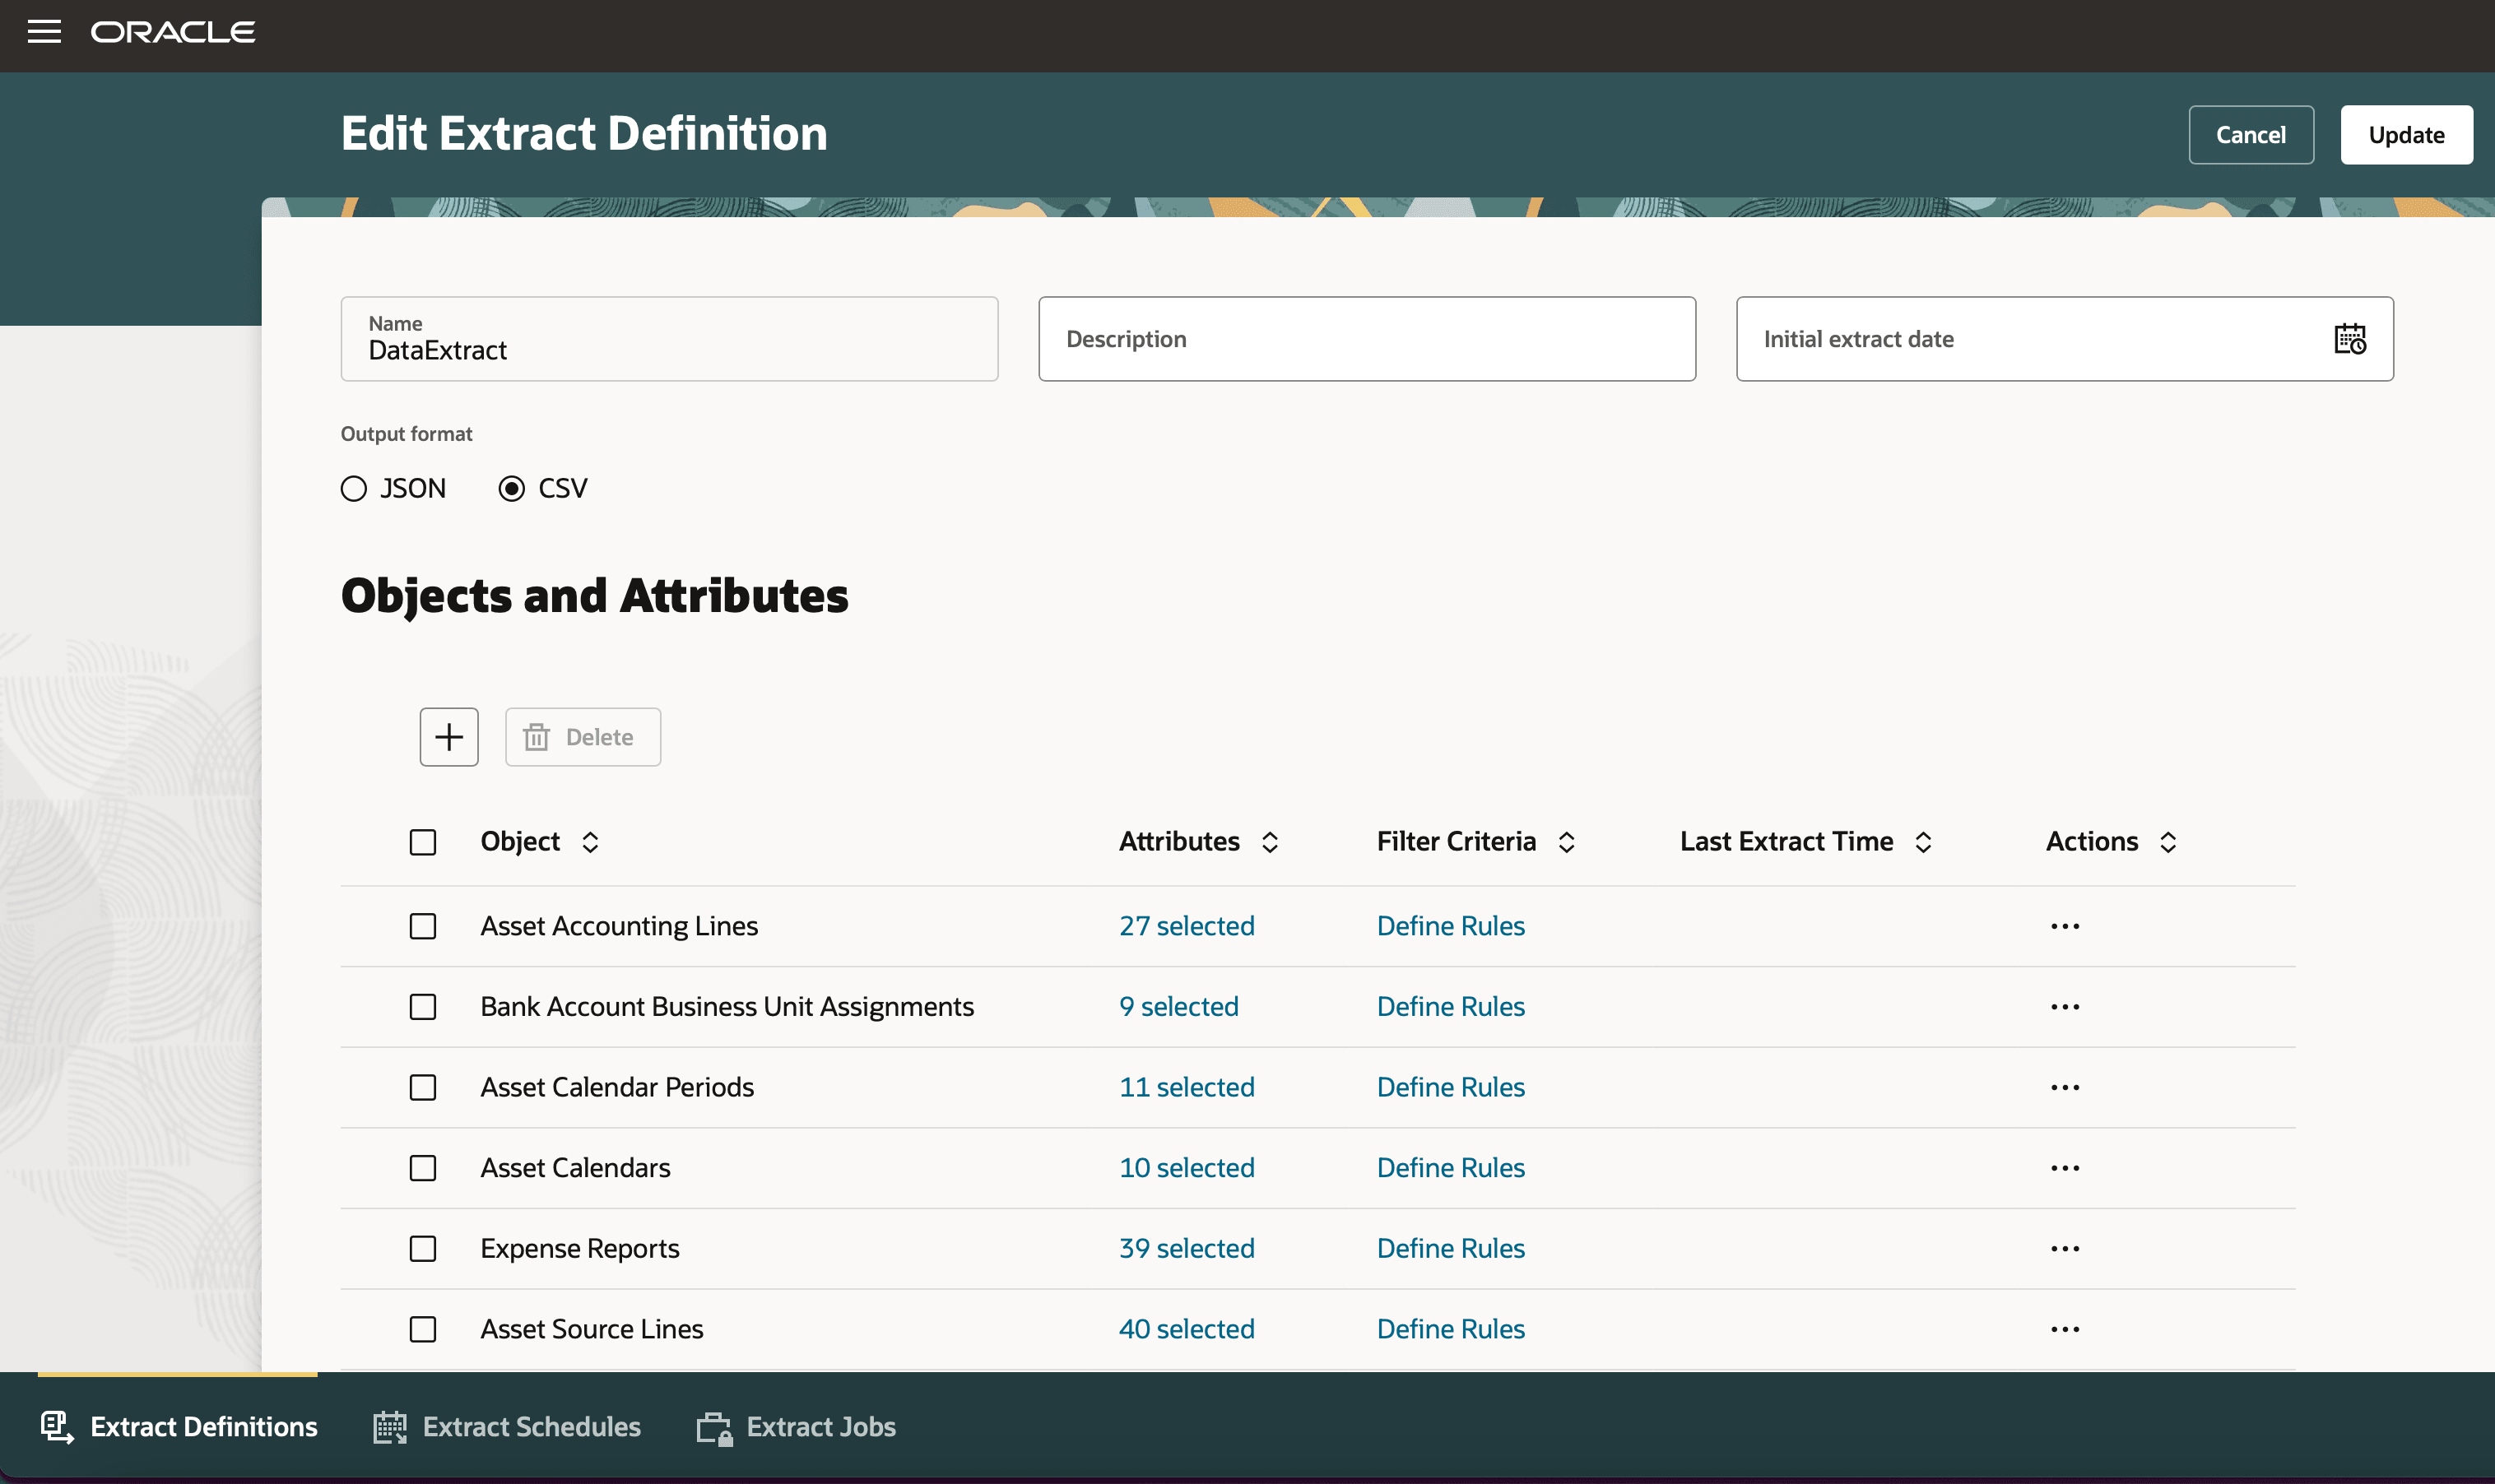Click inside the Description field

(1365, 339)
